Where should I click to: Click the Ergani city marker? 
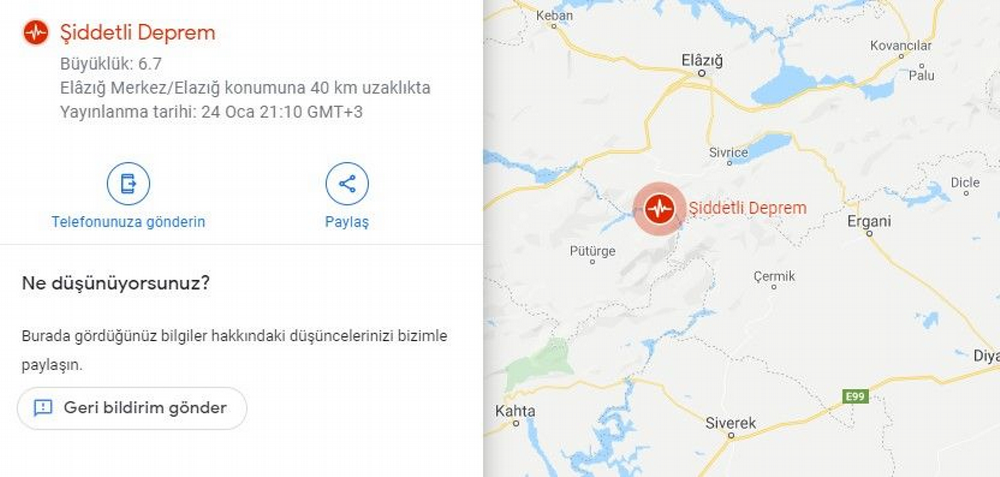tap(869, 234)
